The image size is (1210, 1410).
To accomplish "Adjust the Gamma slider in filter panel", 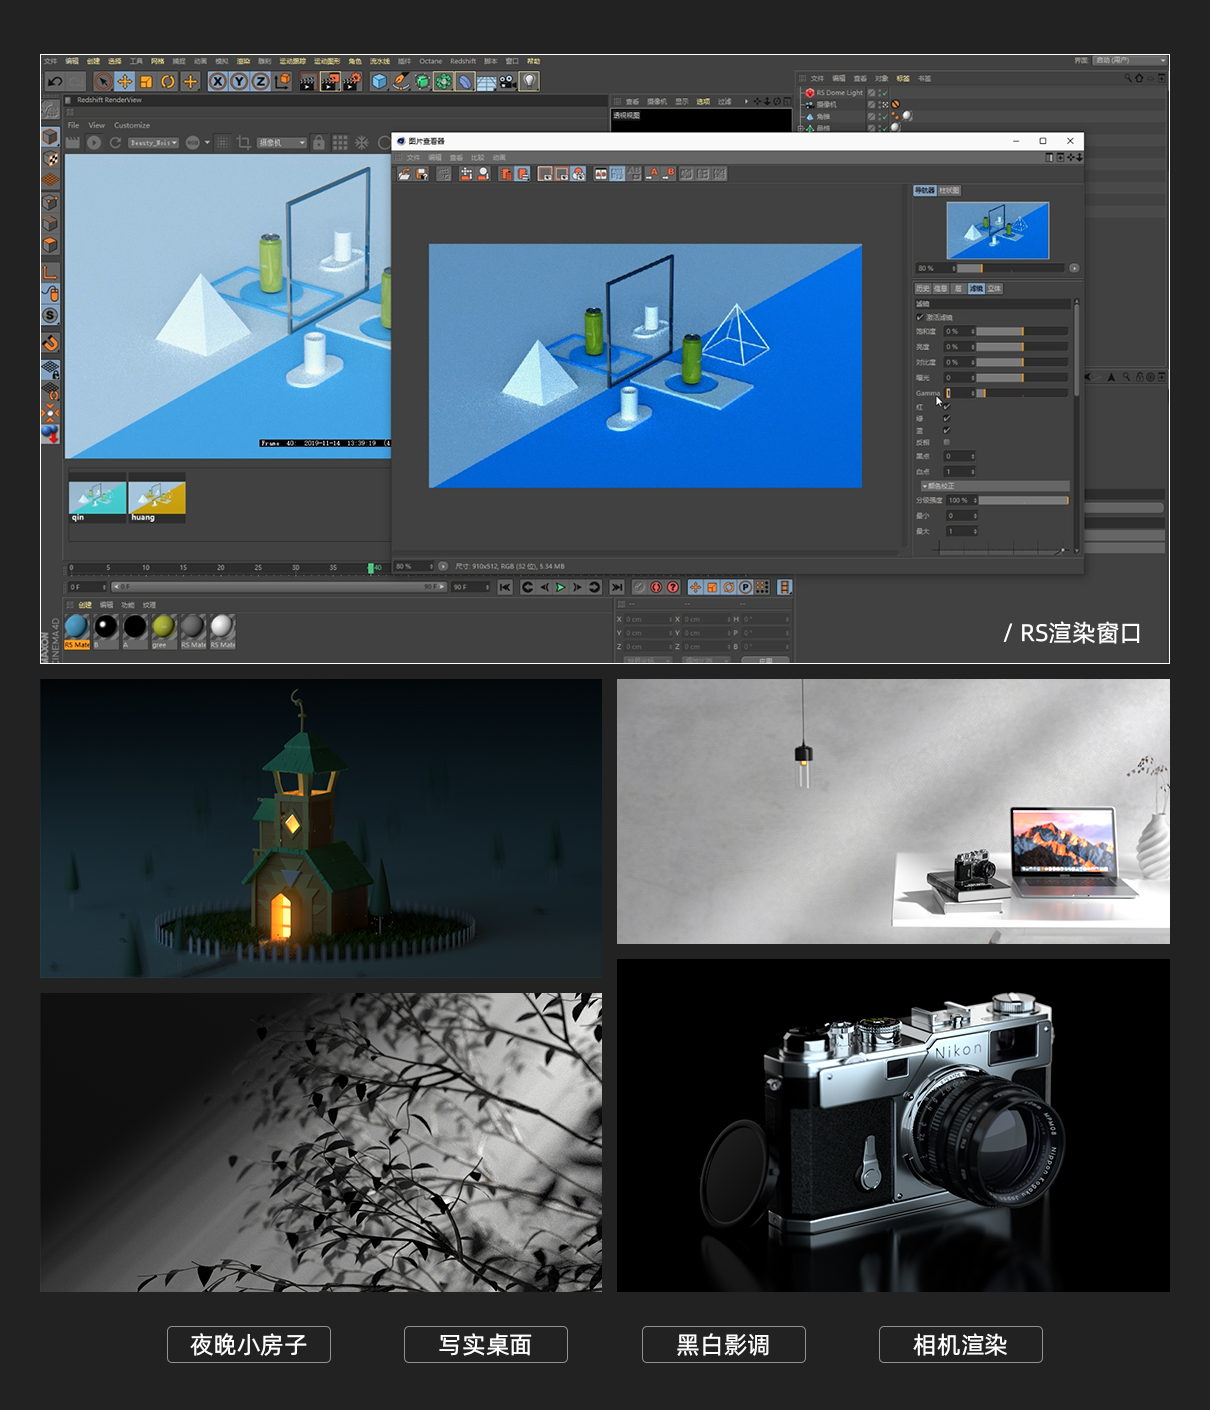I will pos(1022,393).
